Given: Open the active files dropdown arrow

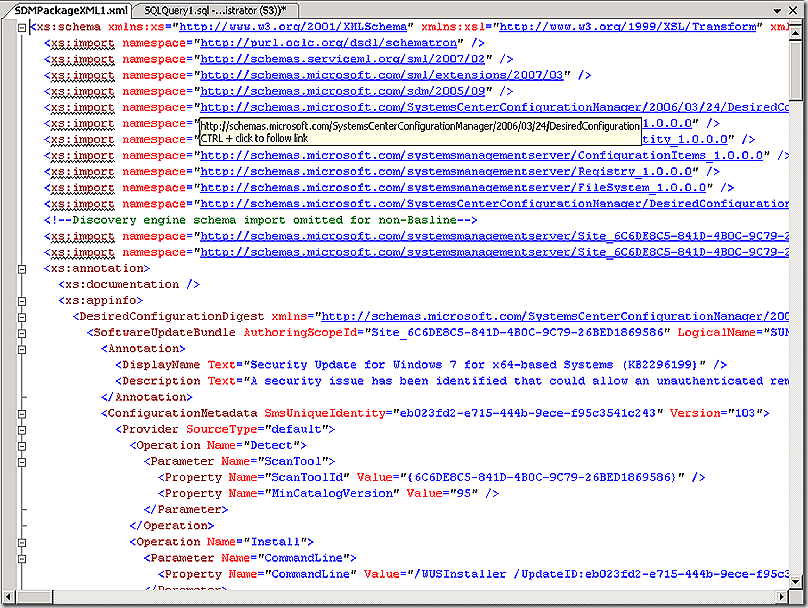Looking at the screenshot, I should click(777, 10).
